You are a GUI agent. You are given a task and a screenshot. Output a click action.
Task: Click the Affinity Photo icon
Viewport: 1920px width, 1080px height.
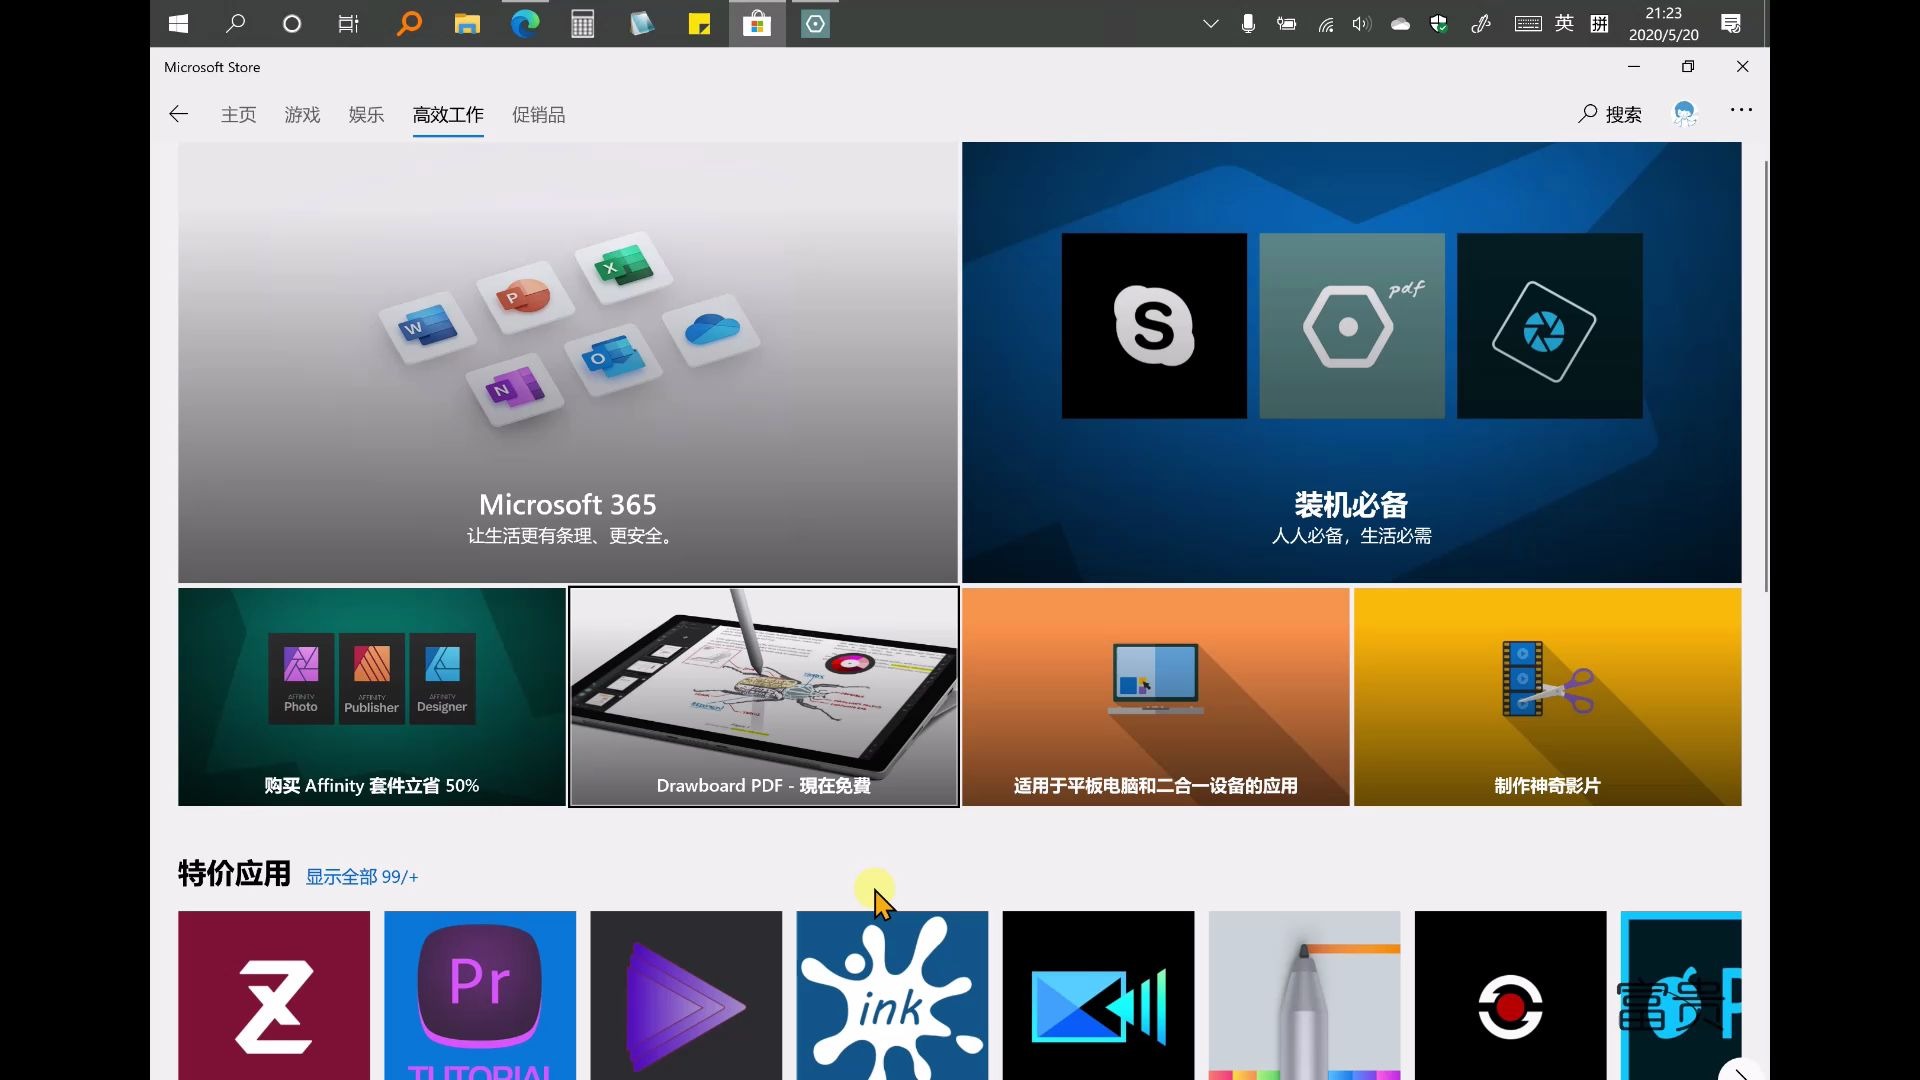301,678
